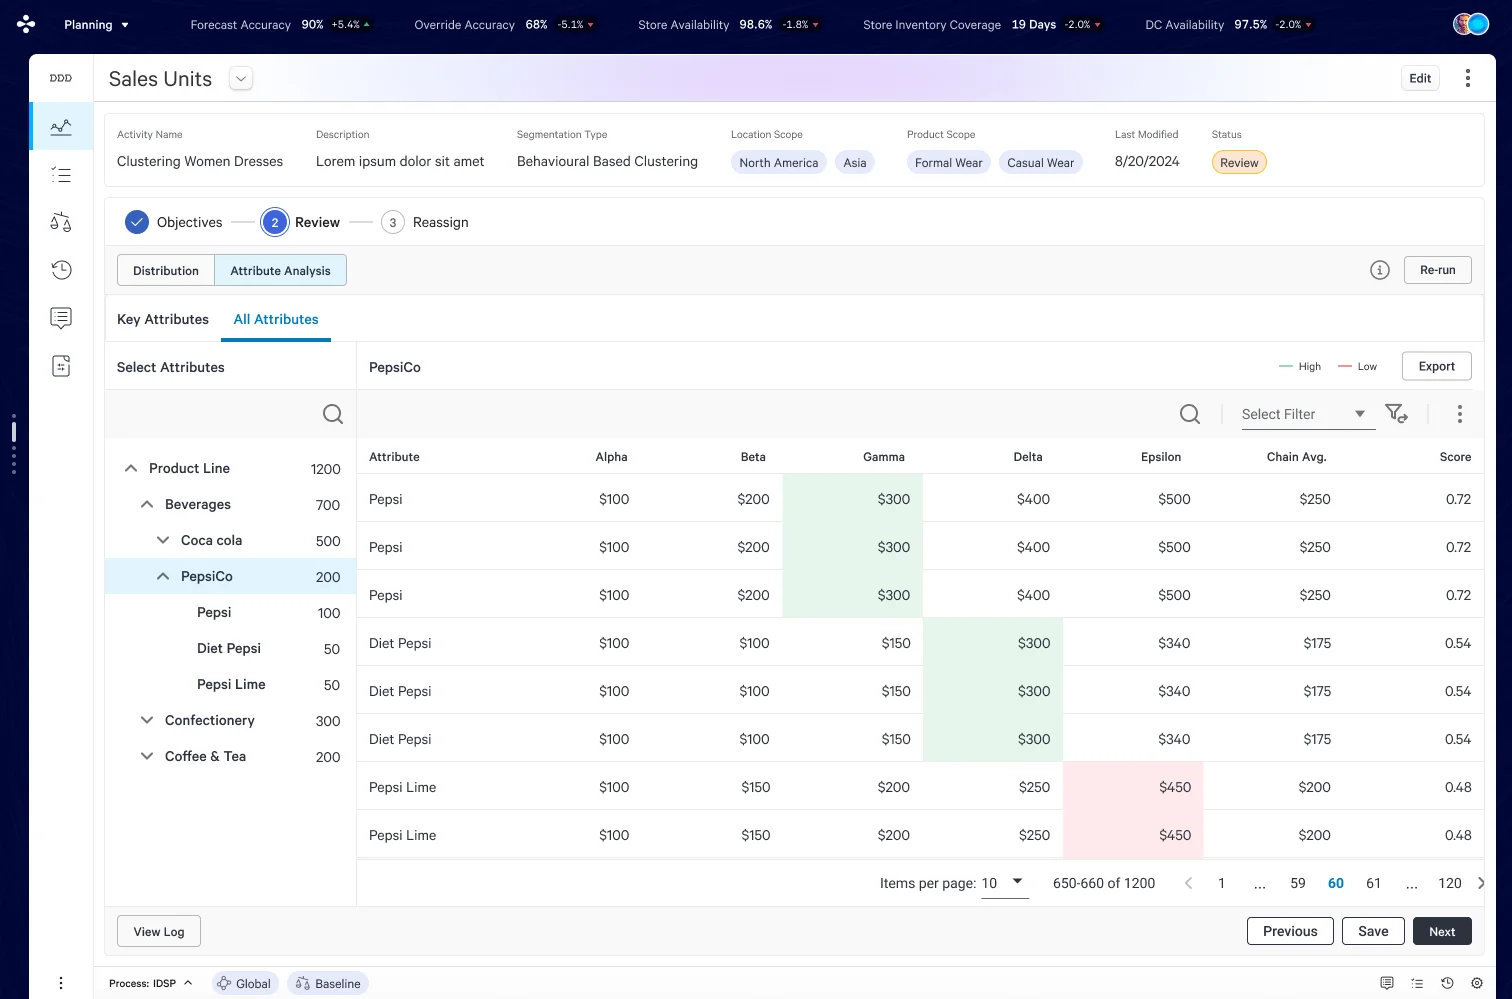Expand the Process: IDSP selector

click(151, 983)
